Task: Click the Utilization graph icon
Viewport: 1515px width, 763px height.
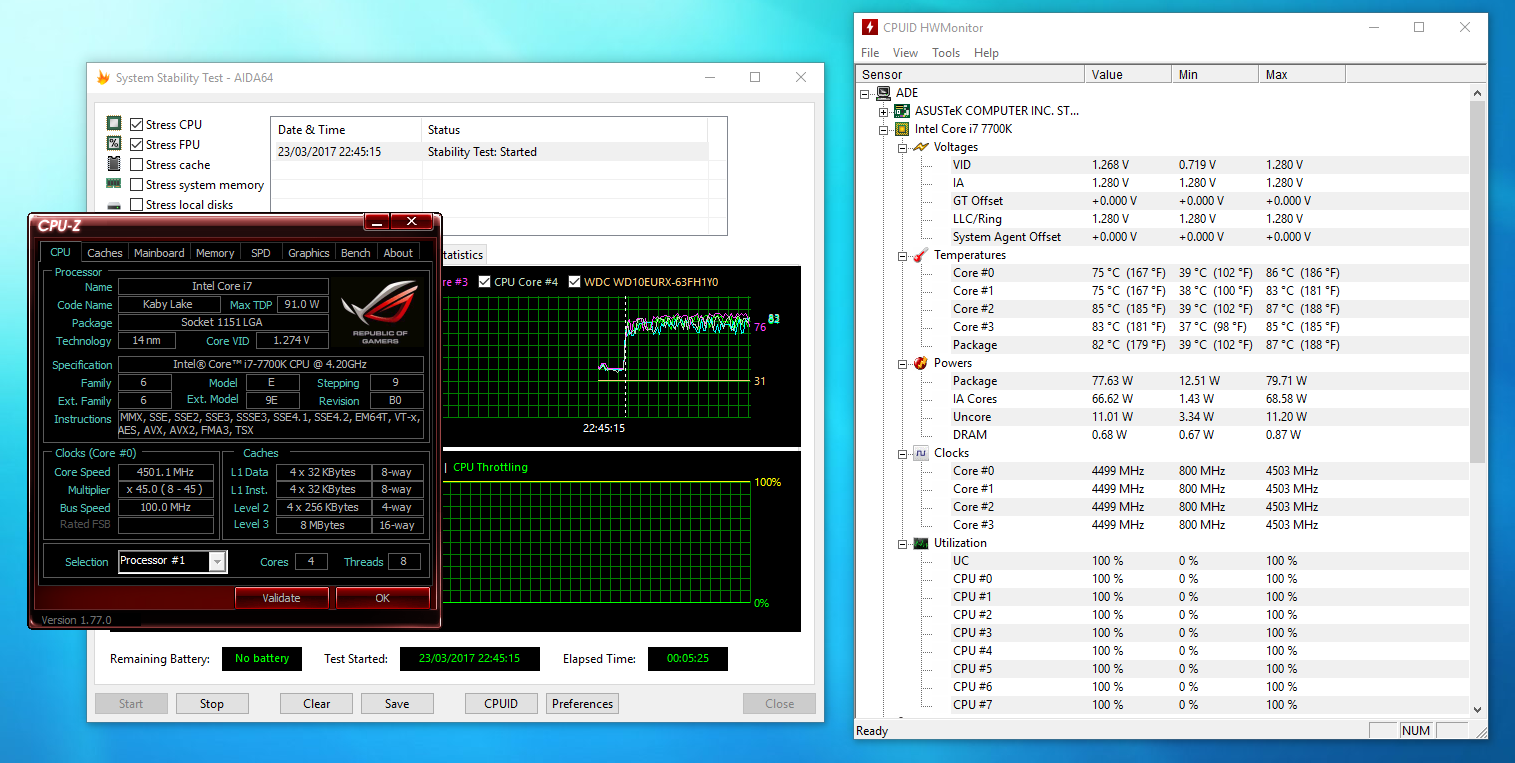Action: (921, 543)
